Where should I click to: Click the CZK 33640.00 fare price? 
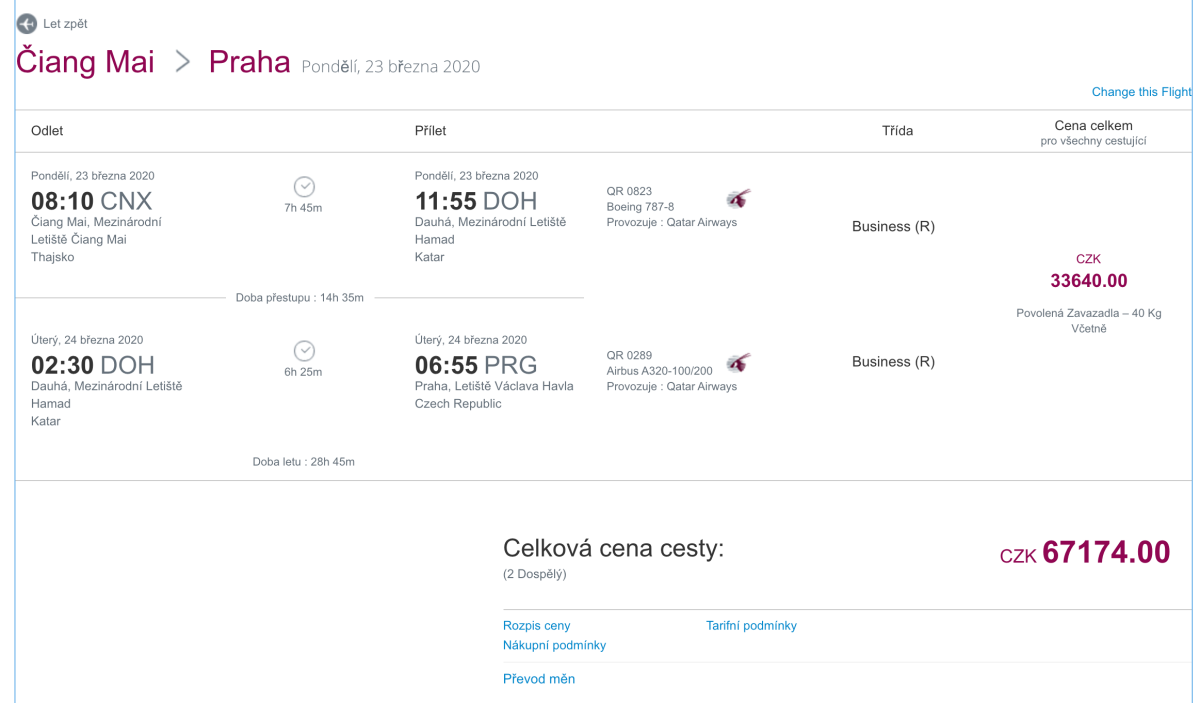(1088, 280)
